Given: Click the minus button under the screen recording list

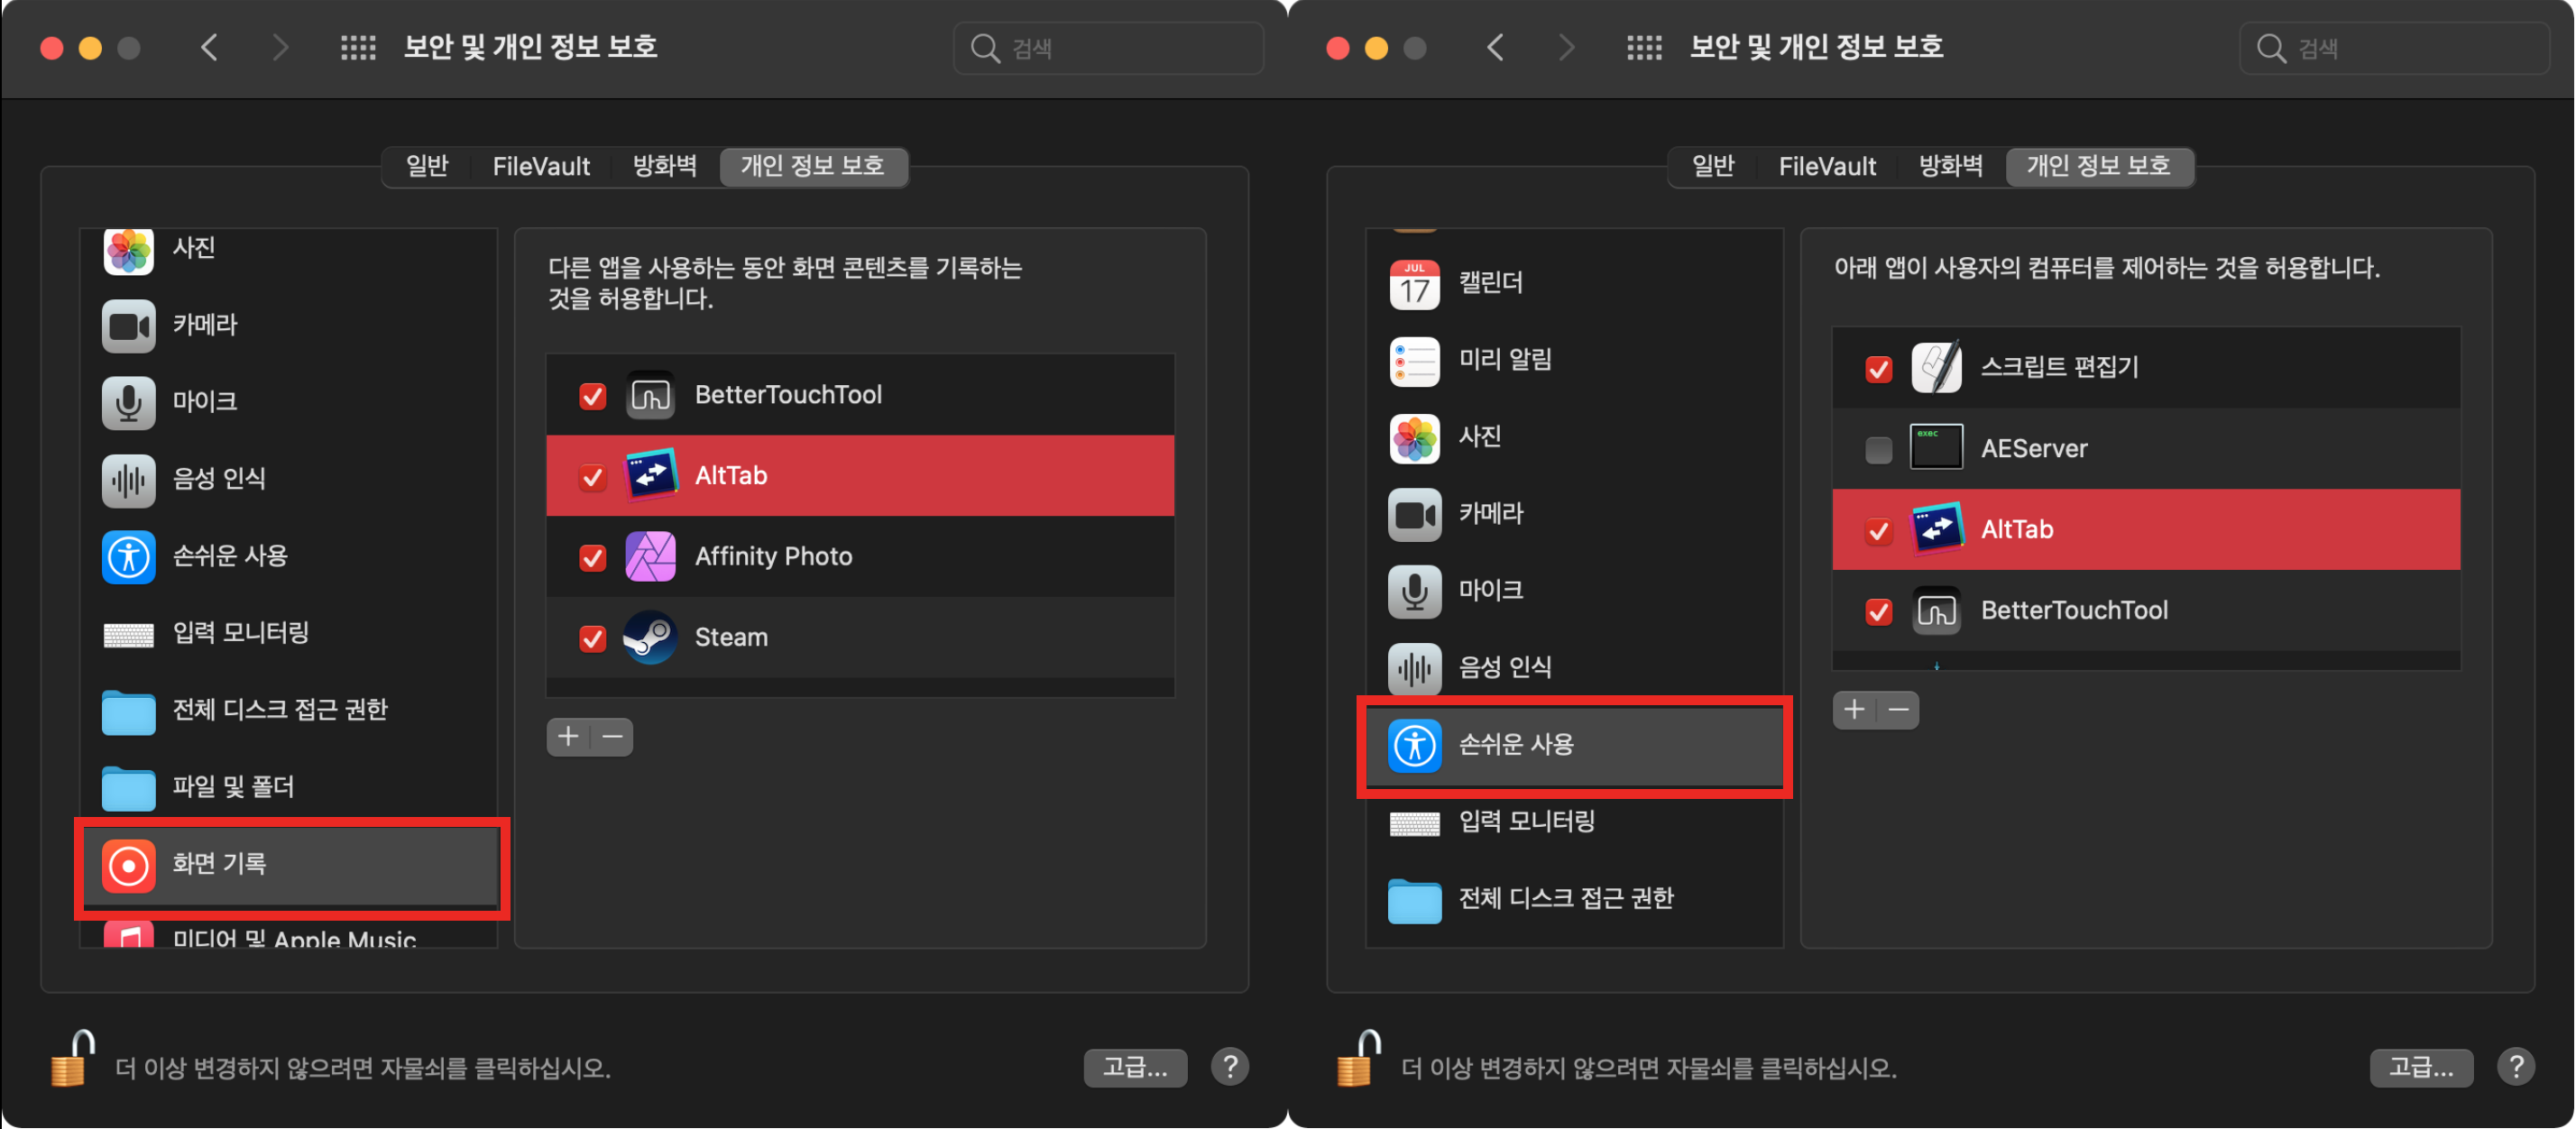Looking at the screenshot, I should tap(612, 737).
